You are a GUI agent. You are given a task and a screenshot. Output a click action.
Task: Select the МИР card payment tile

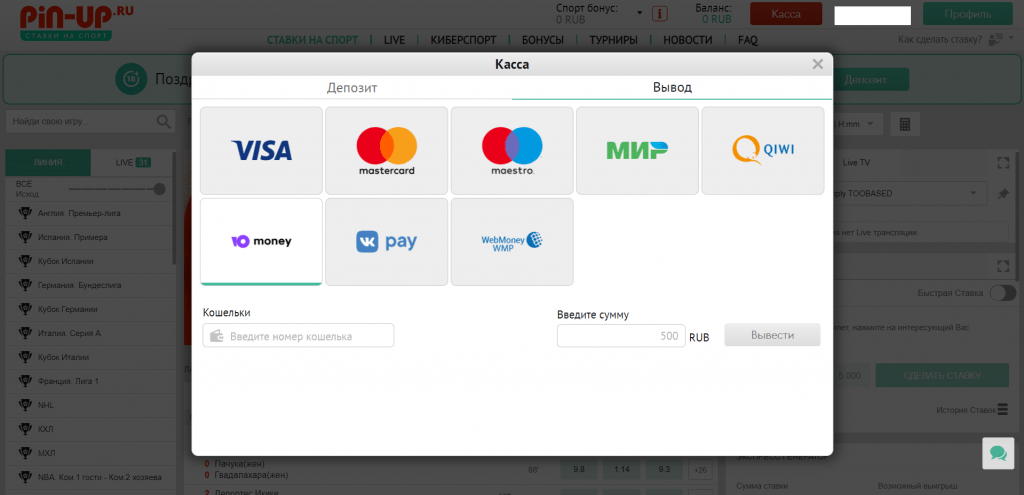coord(637,151)
